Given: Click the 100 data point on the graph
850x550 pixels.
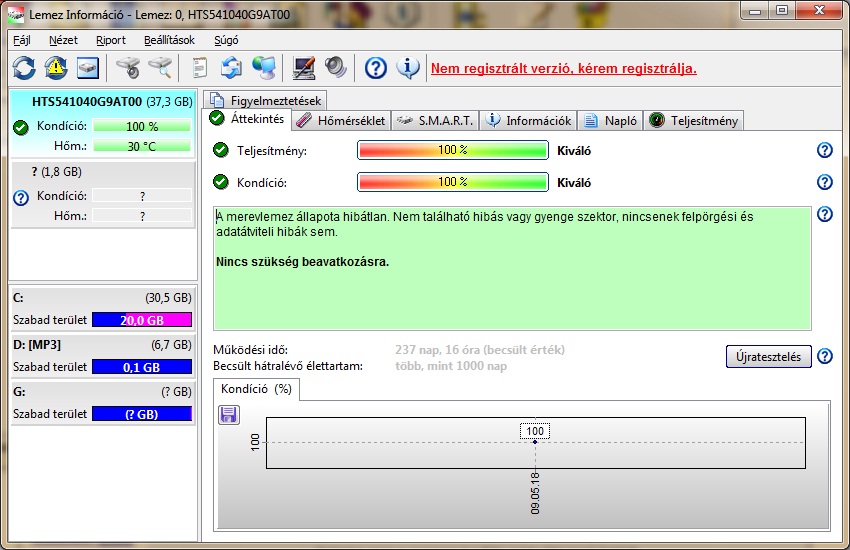Looking at the screenshot, I should 535,442.
